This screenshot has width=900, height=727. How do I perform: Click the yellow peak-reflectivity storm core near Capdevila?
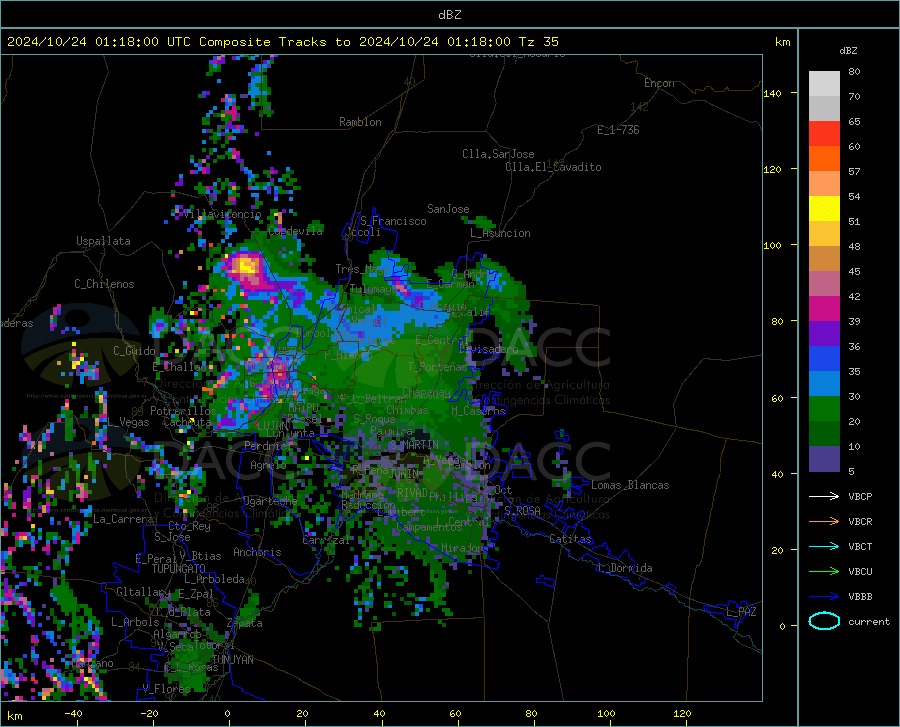(x=247, y=266)
